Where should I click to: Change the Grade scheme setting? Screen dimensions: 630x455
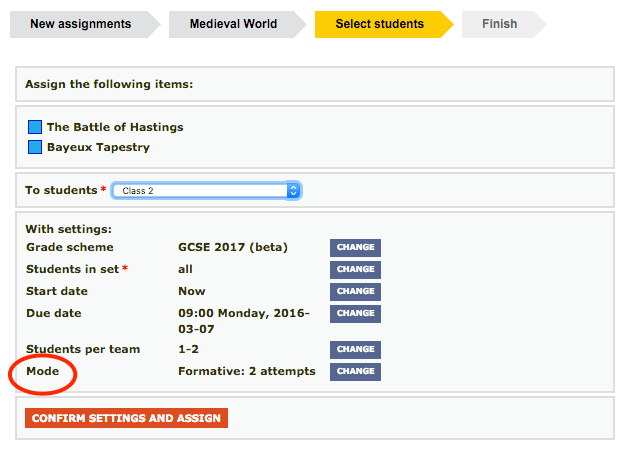[x=355, y=248]
